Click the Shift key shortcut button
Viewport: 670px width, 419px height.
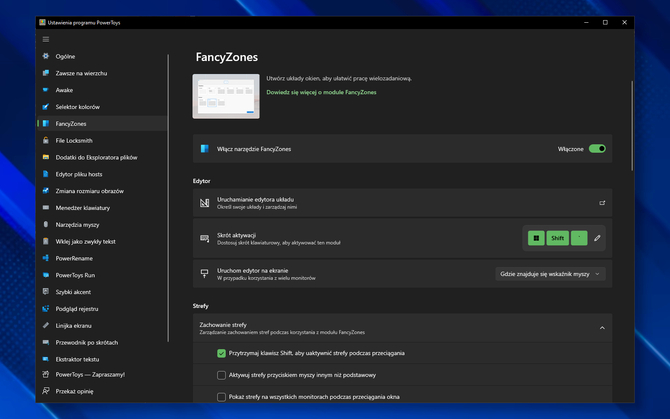[x=557, y=238]
